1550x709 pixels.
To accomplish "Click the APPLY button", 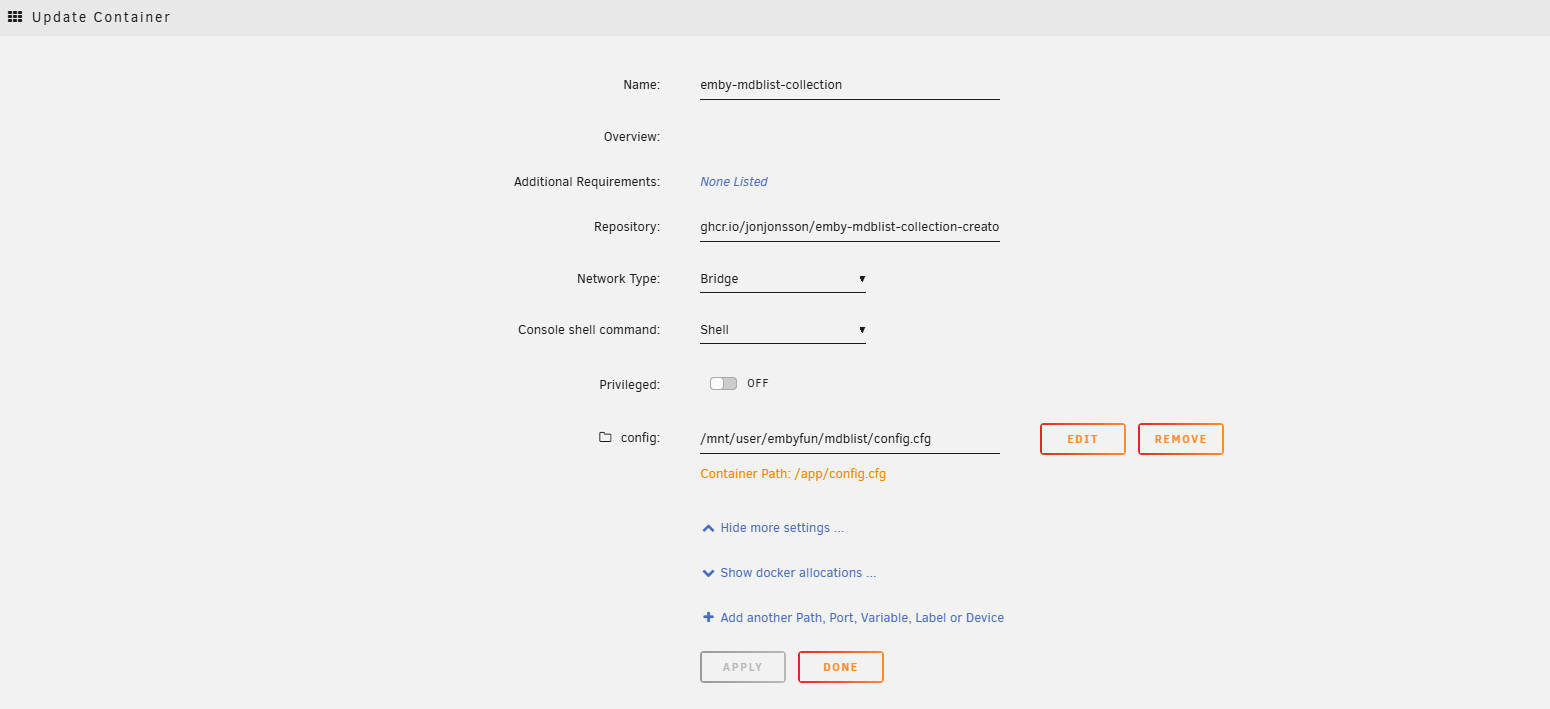I will click(742, 667).
